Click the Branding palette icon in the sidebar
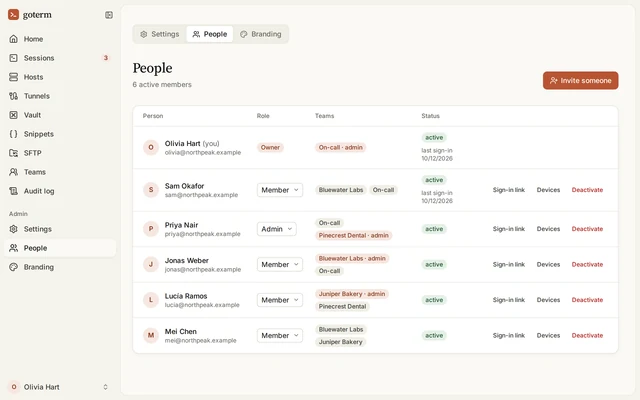 (13, 267)
